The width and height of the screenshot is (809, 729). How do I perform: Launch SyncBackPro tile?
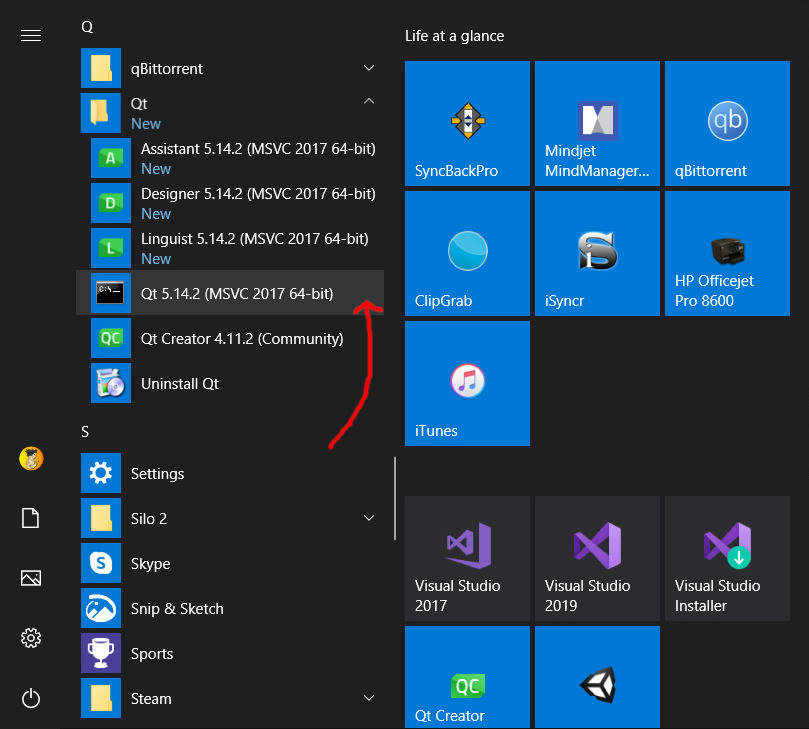coord(467,123)
